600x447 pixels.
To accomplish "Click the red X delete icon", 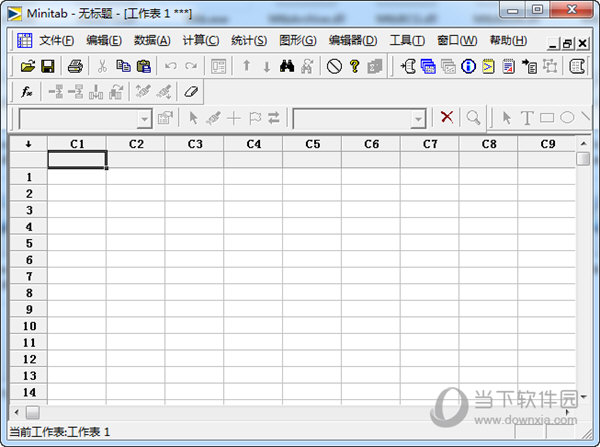I will pyautogui.click(x=447, y=117).
